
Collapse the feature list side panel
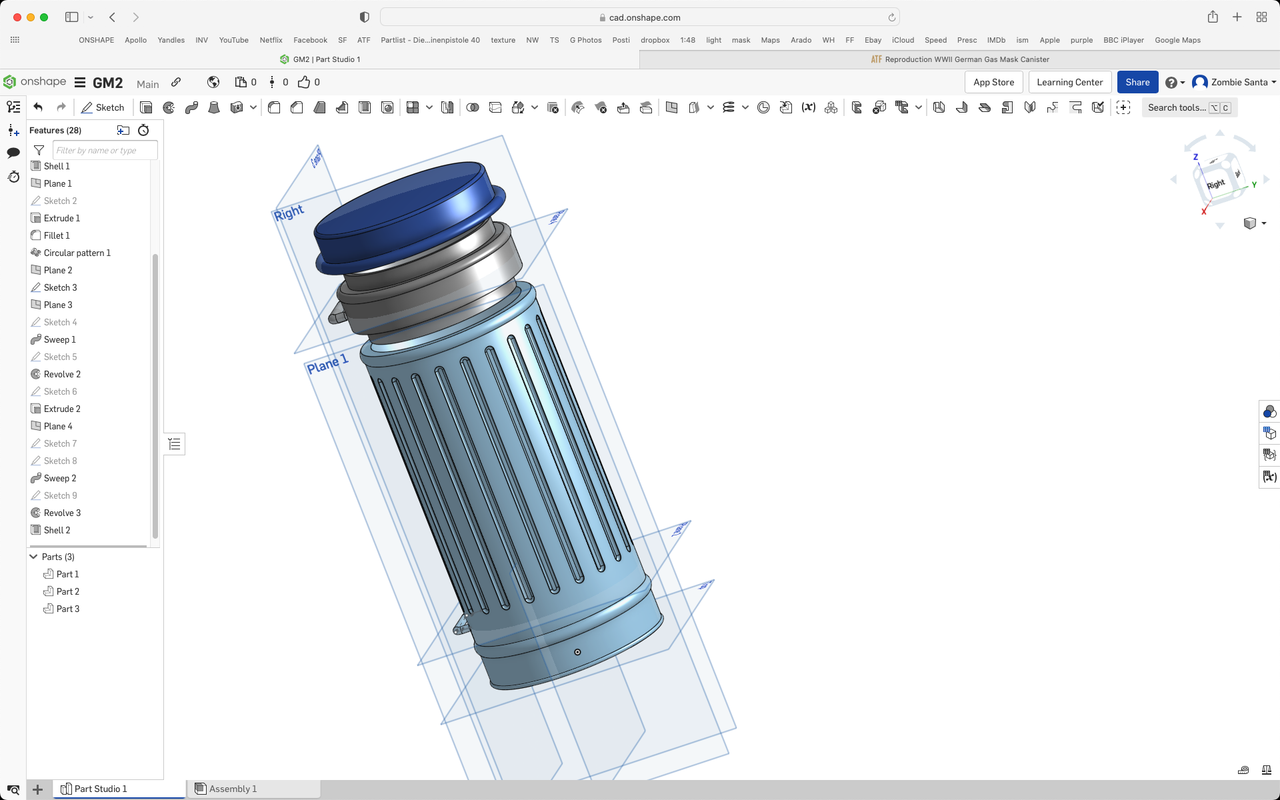click(x=175, y=443)
